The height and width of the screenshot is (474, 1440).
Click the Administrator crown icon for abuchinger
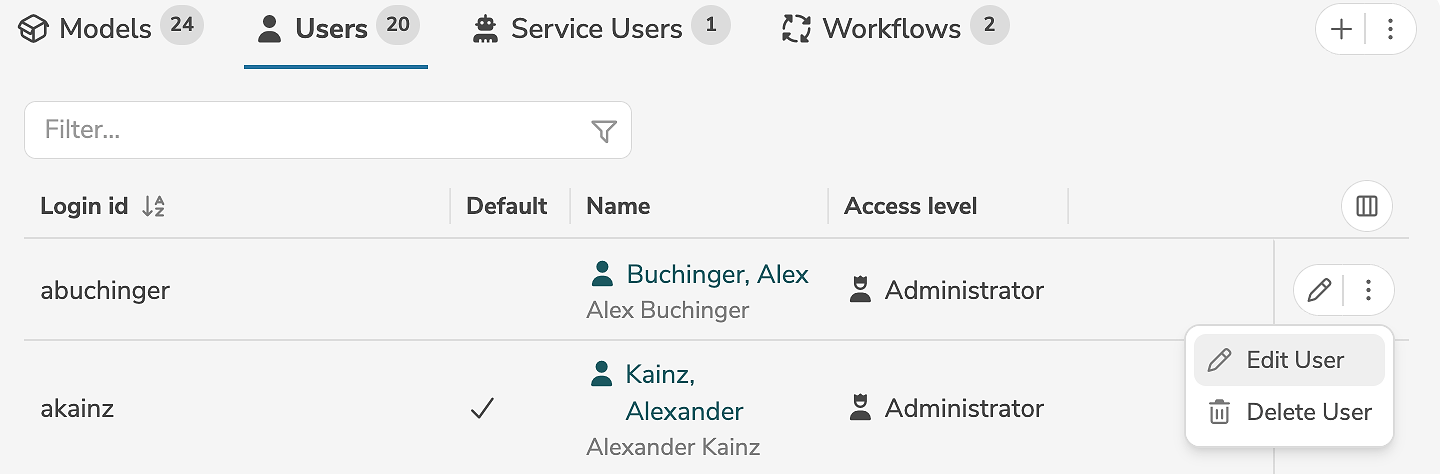pyautogui.click(x=859, y=291)
